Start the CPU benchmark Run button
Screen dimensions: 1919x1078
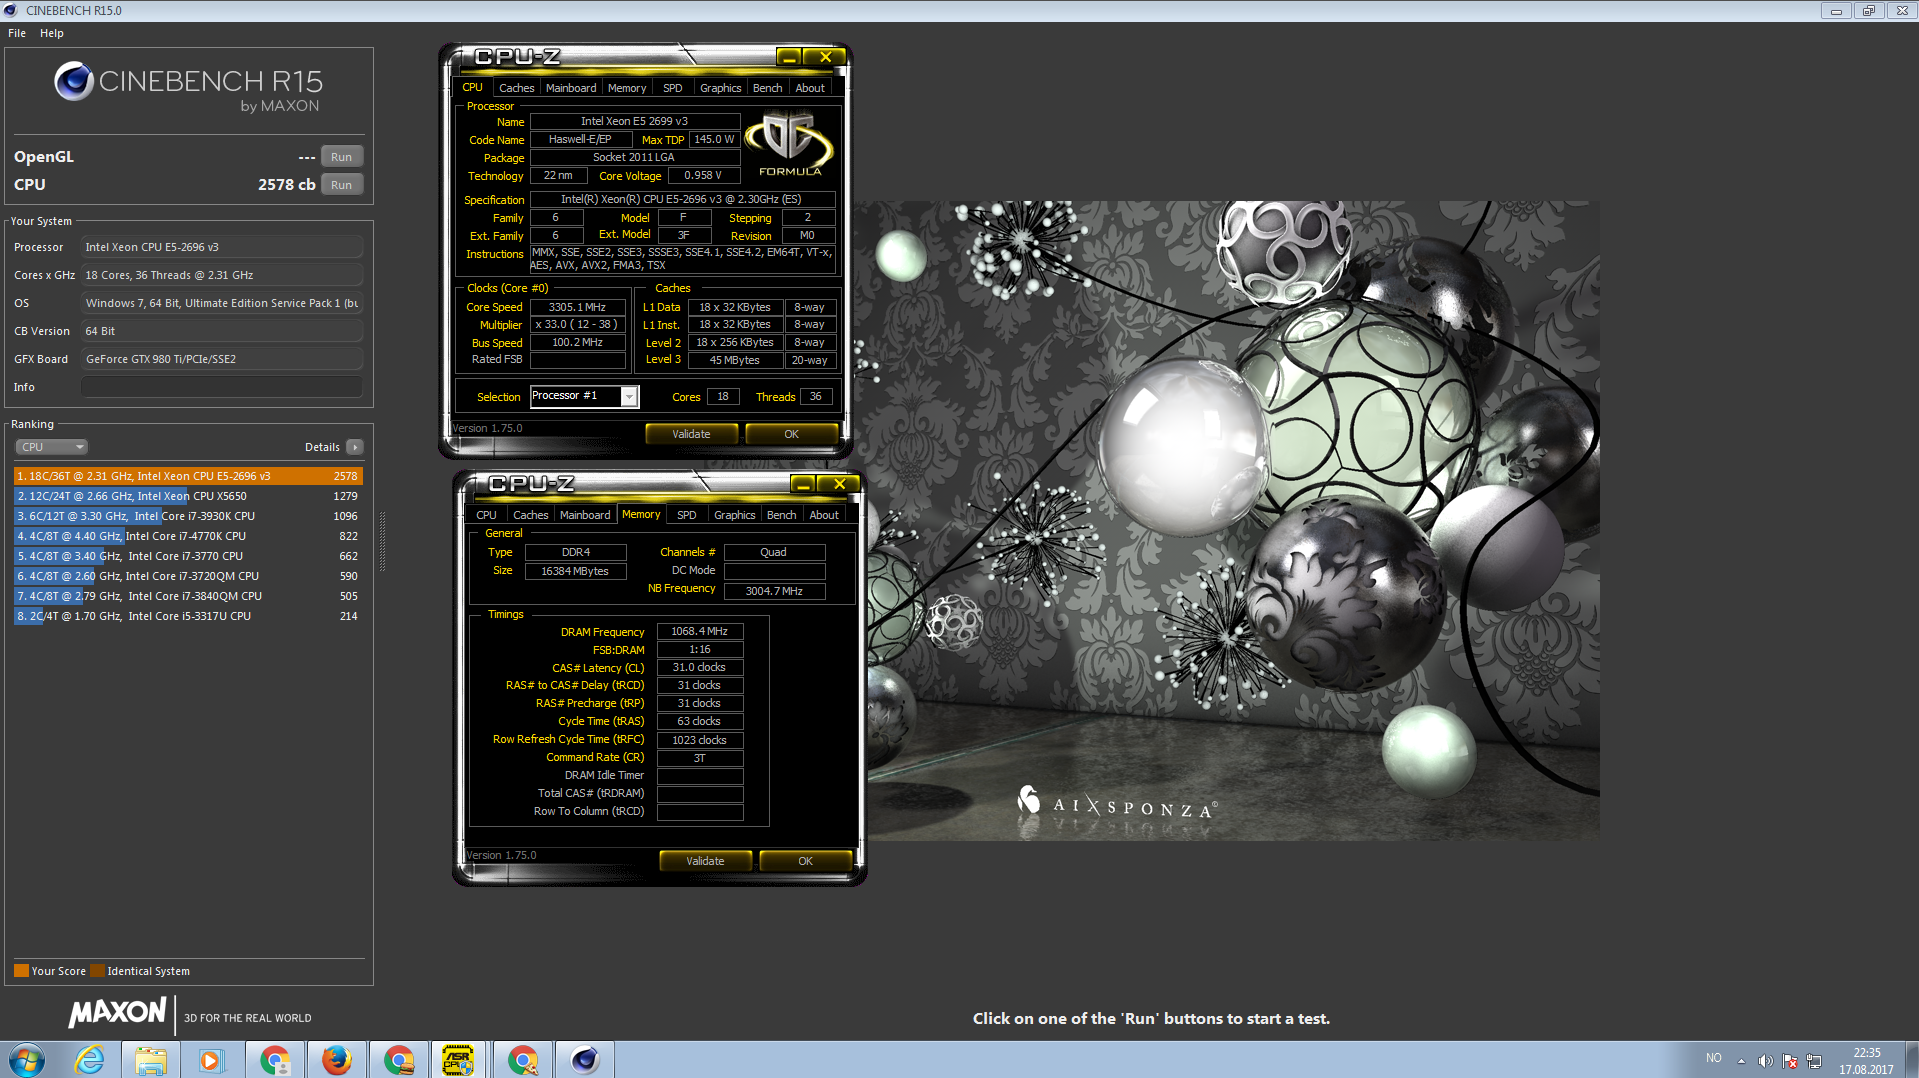341,185
